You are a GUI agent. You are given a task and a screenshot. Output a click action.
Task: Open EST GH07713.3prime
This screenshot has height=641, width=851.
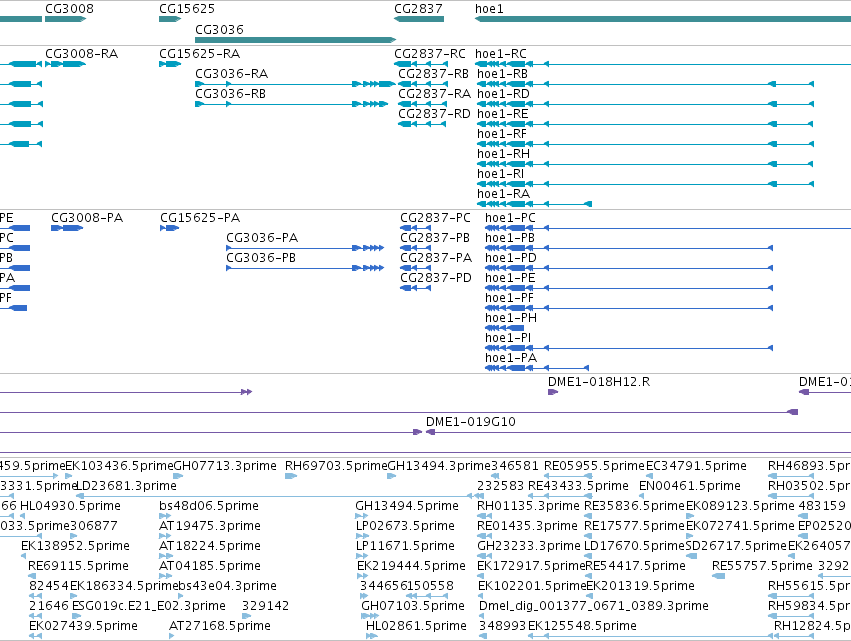177,476
